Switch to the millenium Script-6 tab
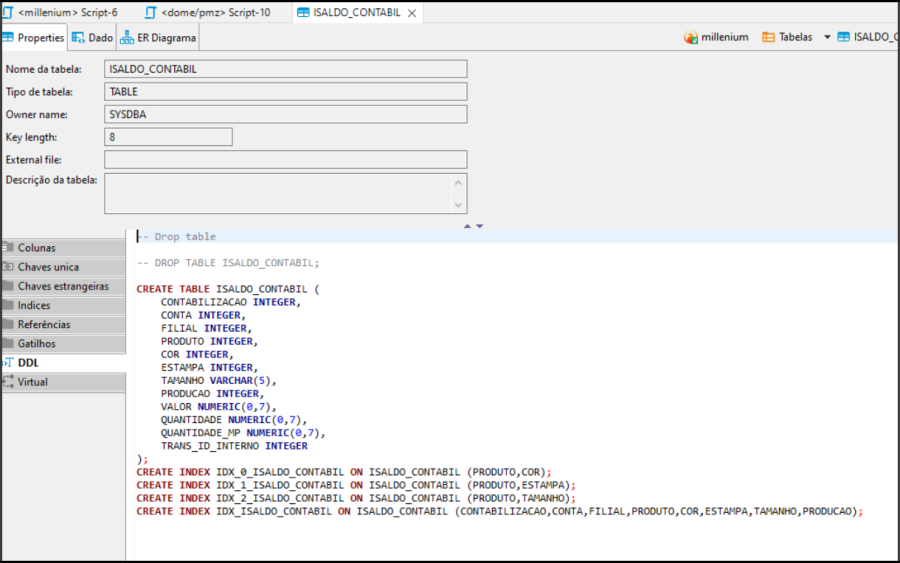900x563 pixels. [67, 13]
